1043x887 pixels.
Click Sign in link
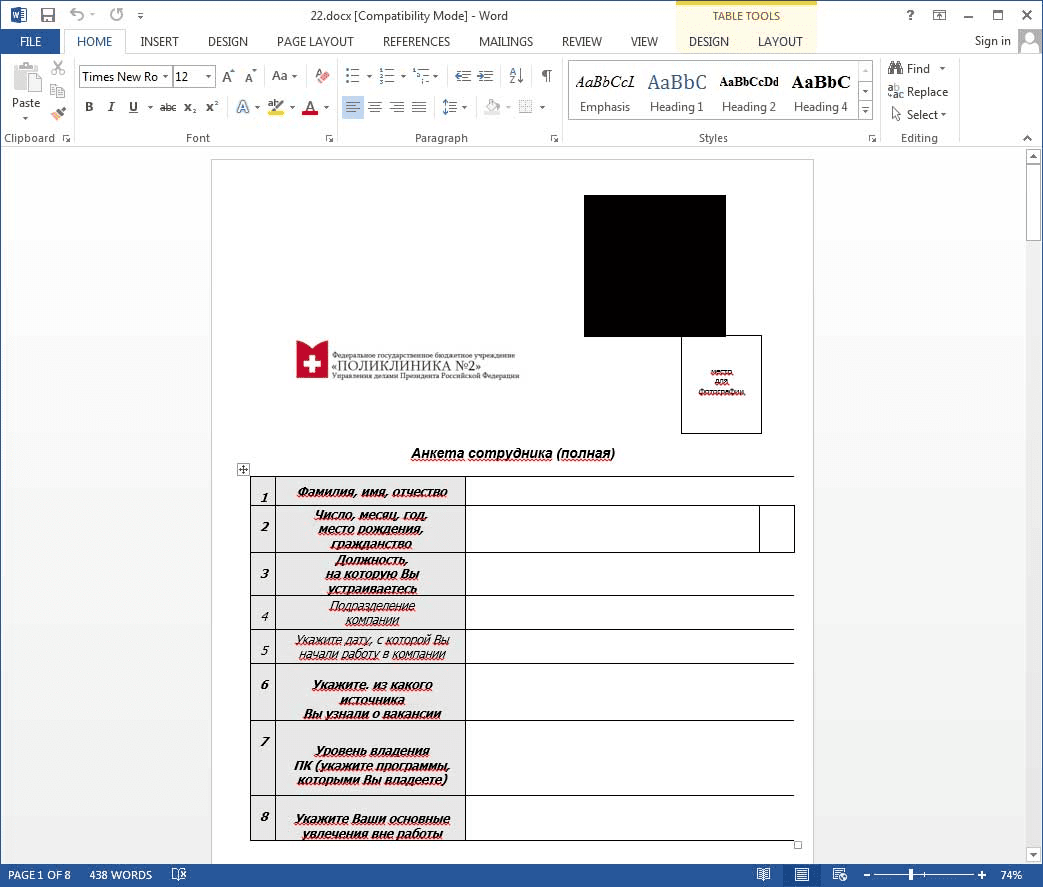coord(992,41)
